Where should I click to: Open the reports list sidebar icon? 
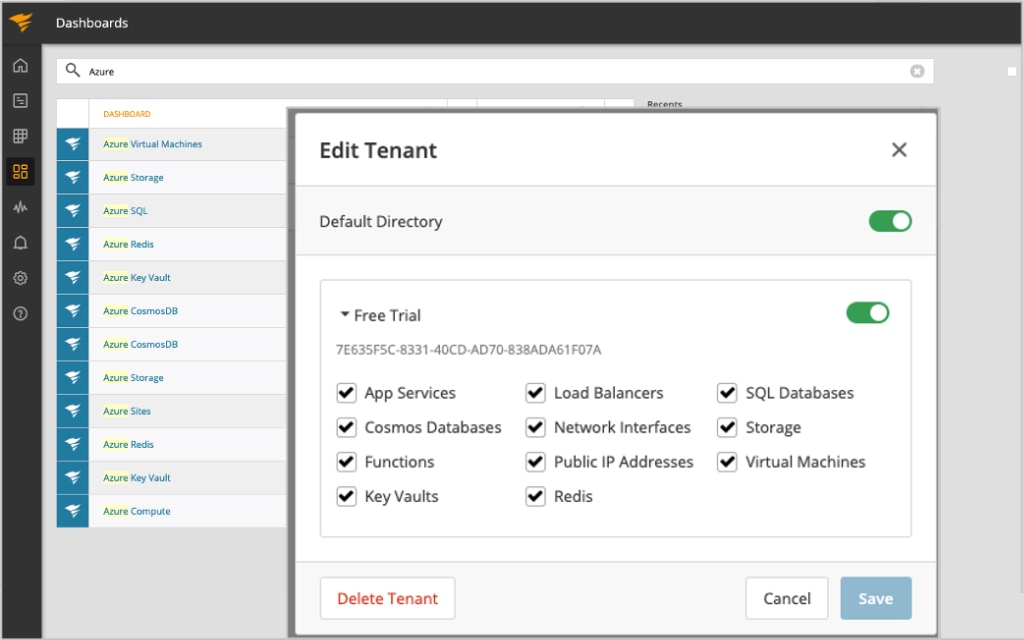[x=20, y=101]
